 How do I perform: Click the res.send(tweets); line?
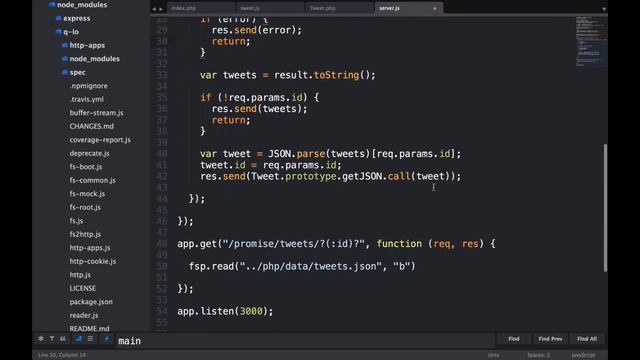pos(259,109)
